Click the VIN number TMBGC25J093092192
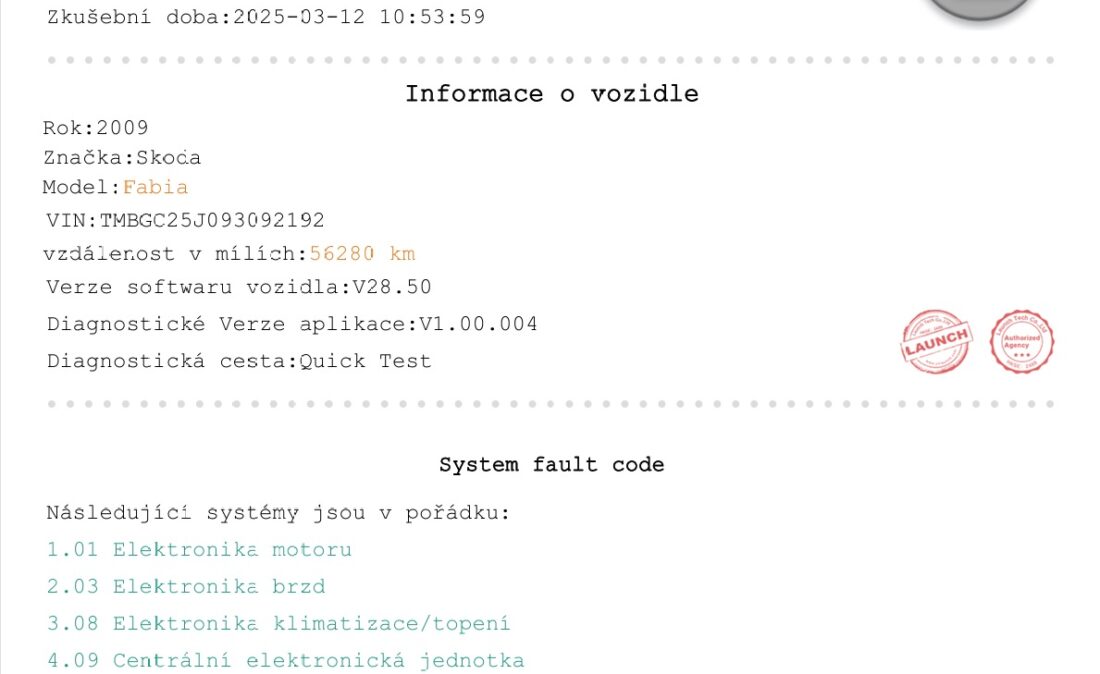Screen dimensions: 1100x674 212,220
